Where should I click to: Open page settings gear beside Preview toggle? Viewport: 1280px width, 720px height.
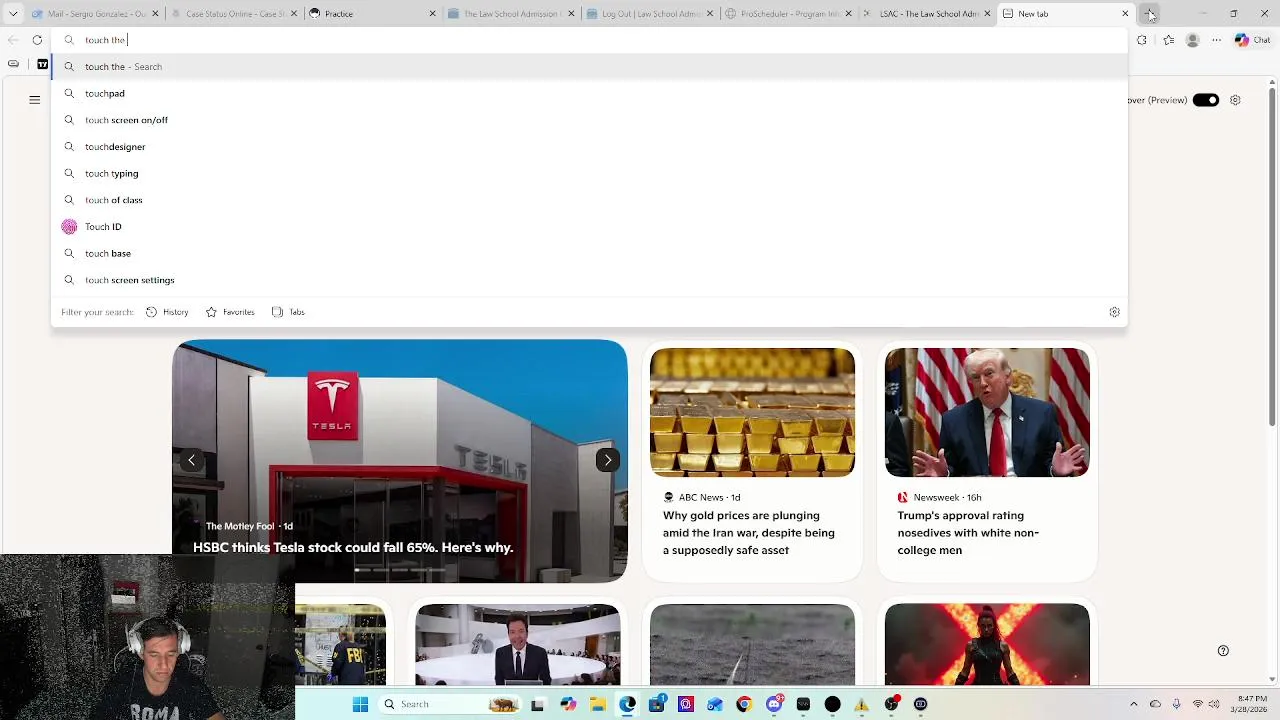point(1235,100)
